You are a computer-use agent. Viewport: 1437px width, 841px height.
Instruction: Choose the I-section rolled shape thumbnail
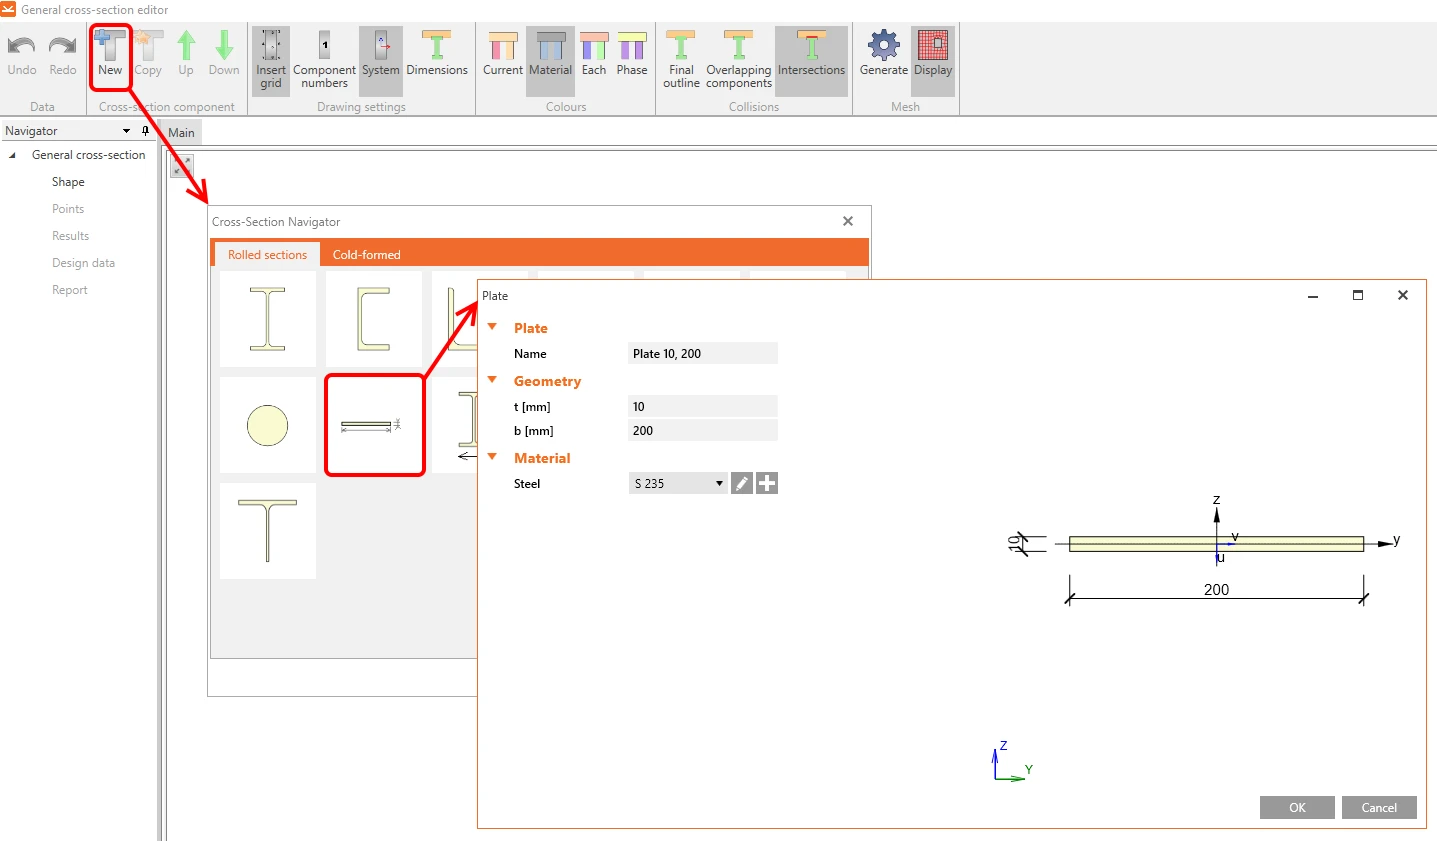(267, 319)
